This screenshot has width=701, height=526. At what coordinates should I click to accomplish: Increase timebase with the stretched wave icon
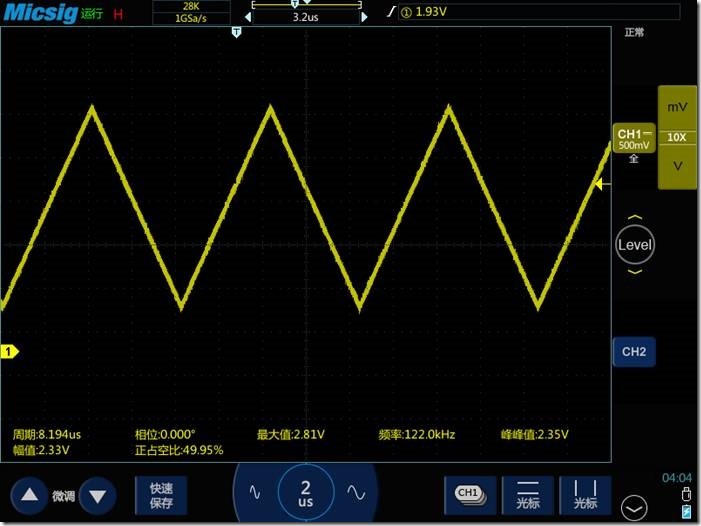(x=356, y=492)
